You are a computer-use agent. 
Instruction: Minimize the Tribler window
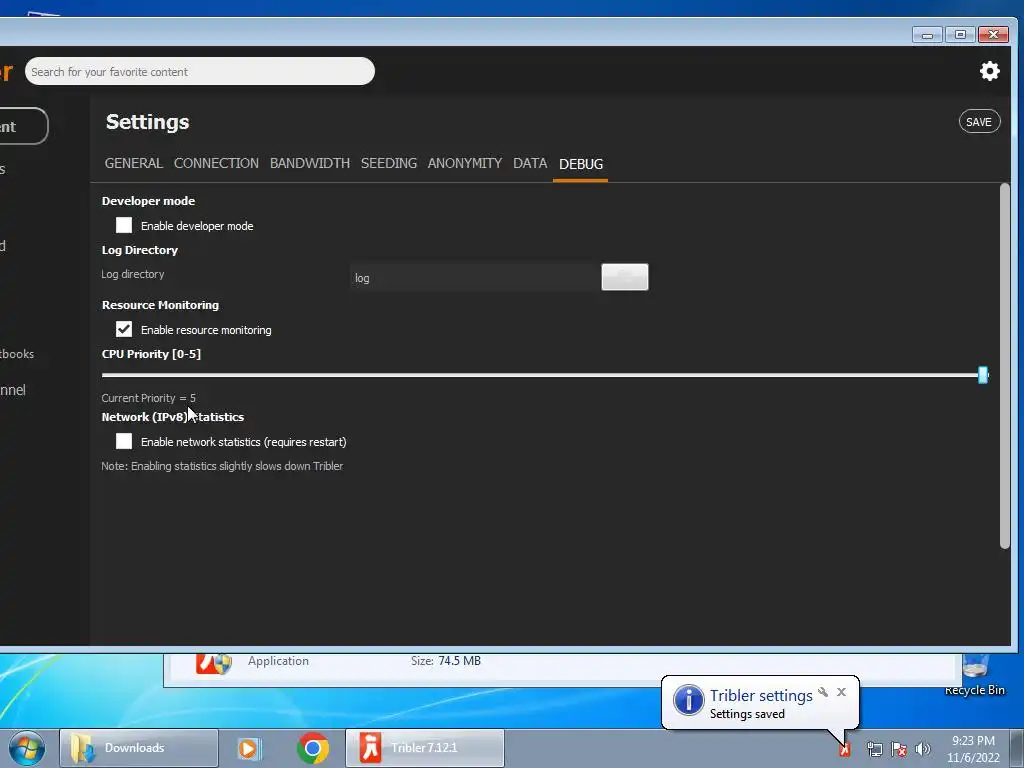(927, 35)
